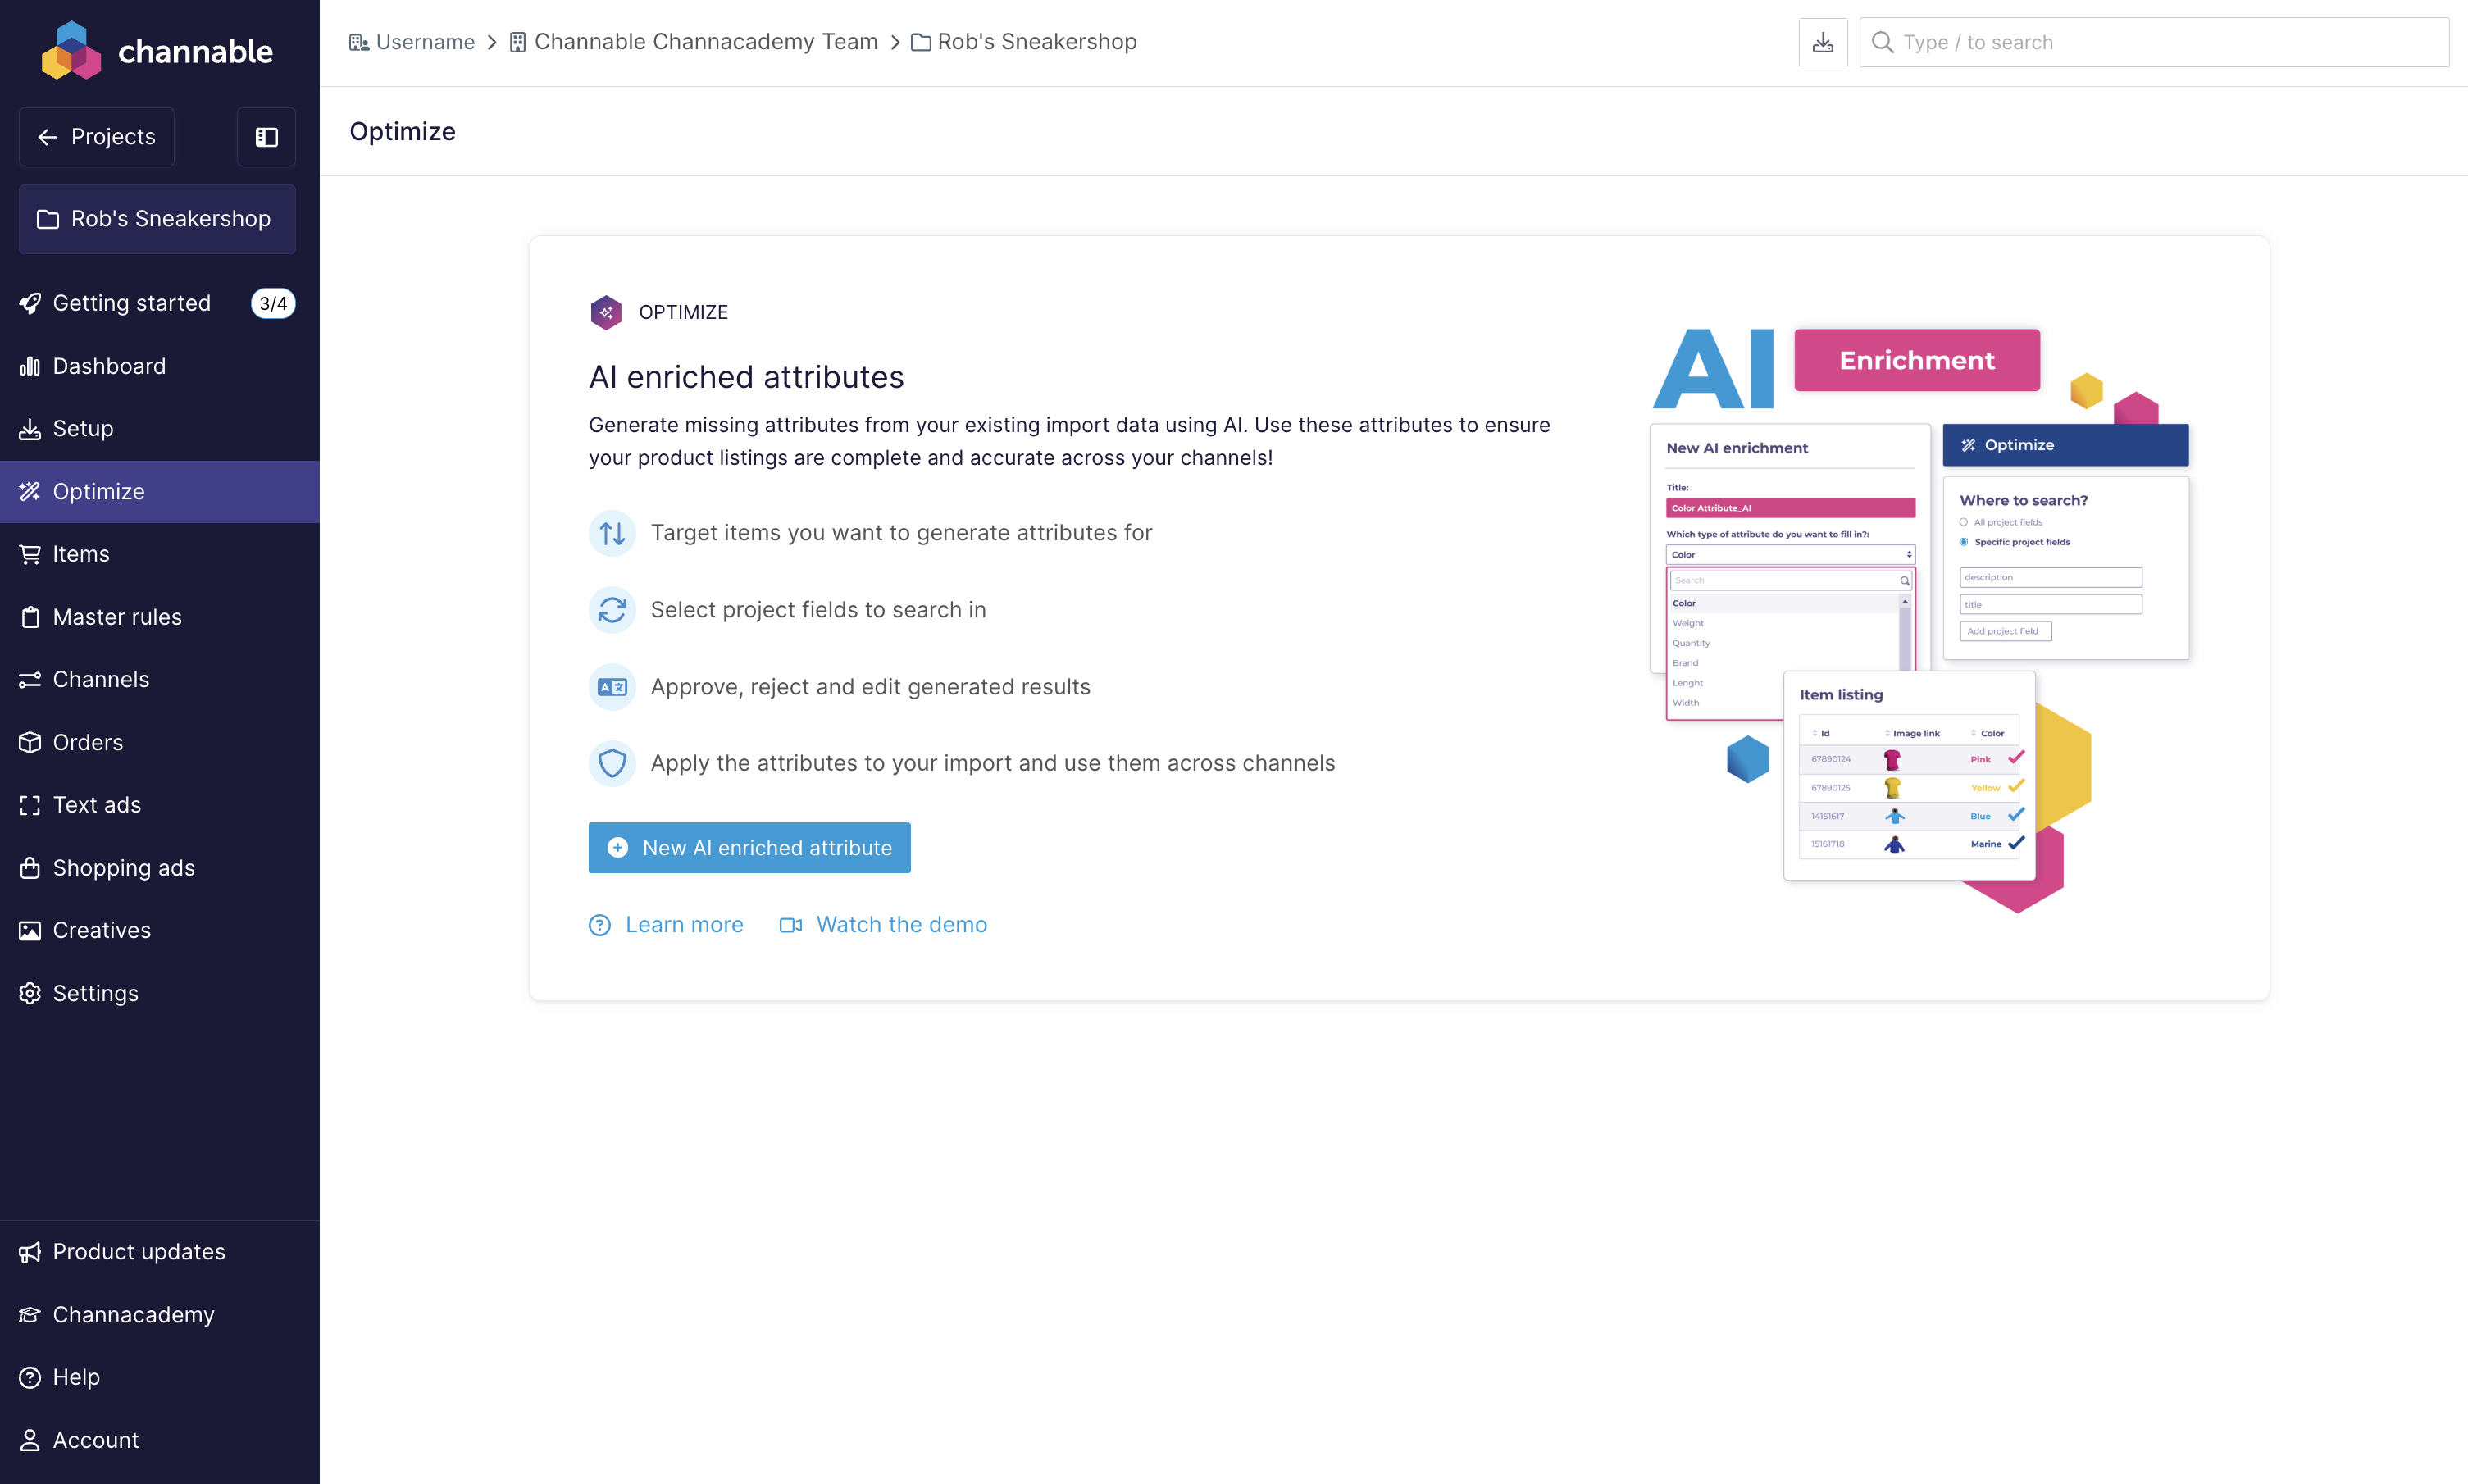
Task: Click New AI enriched attribute button
Action: (749, 848)
